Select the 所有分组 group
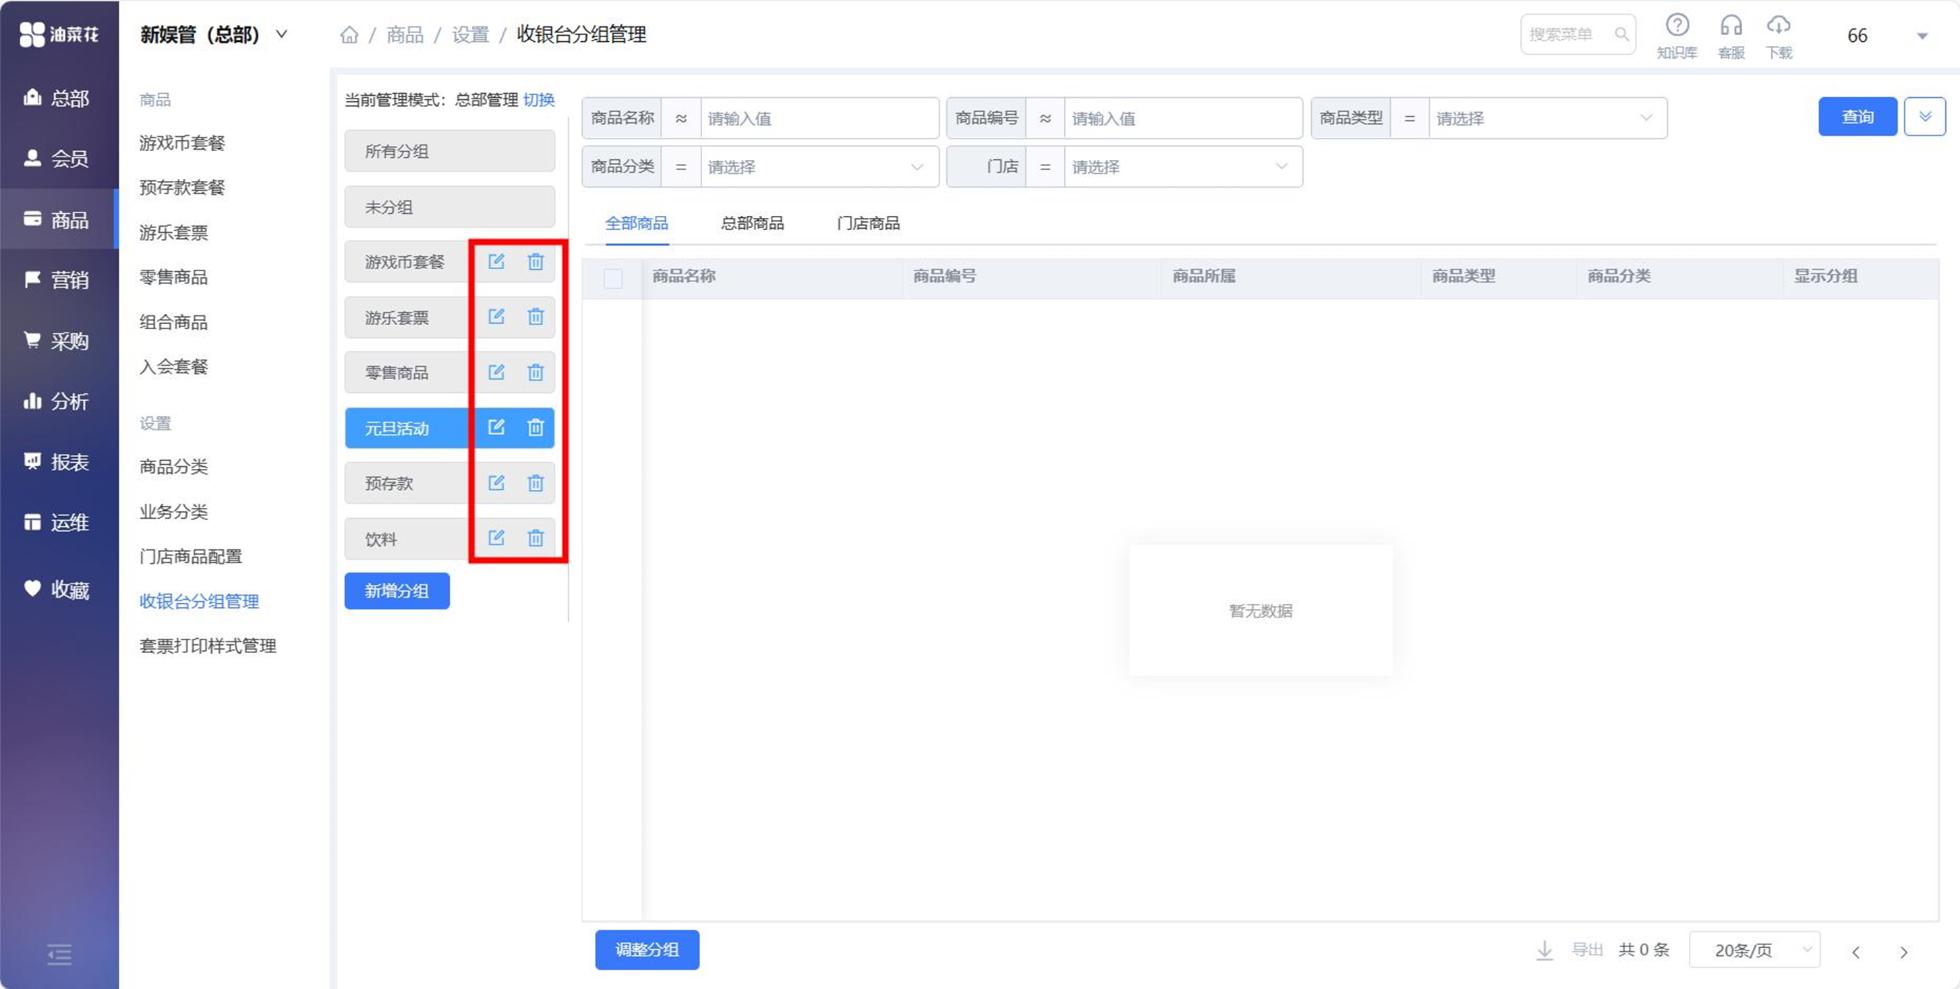1960x989 pixels. click(x=450, y=151)
